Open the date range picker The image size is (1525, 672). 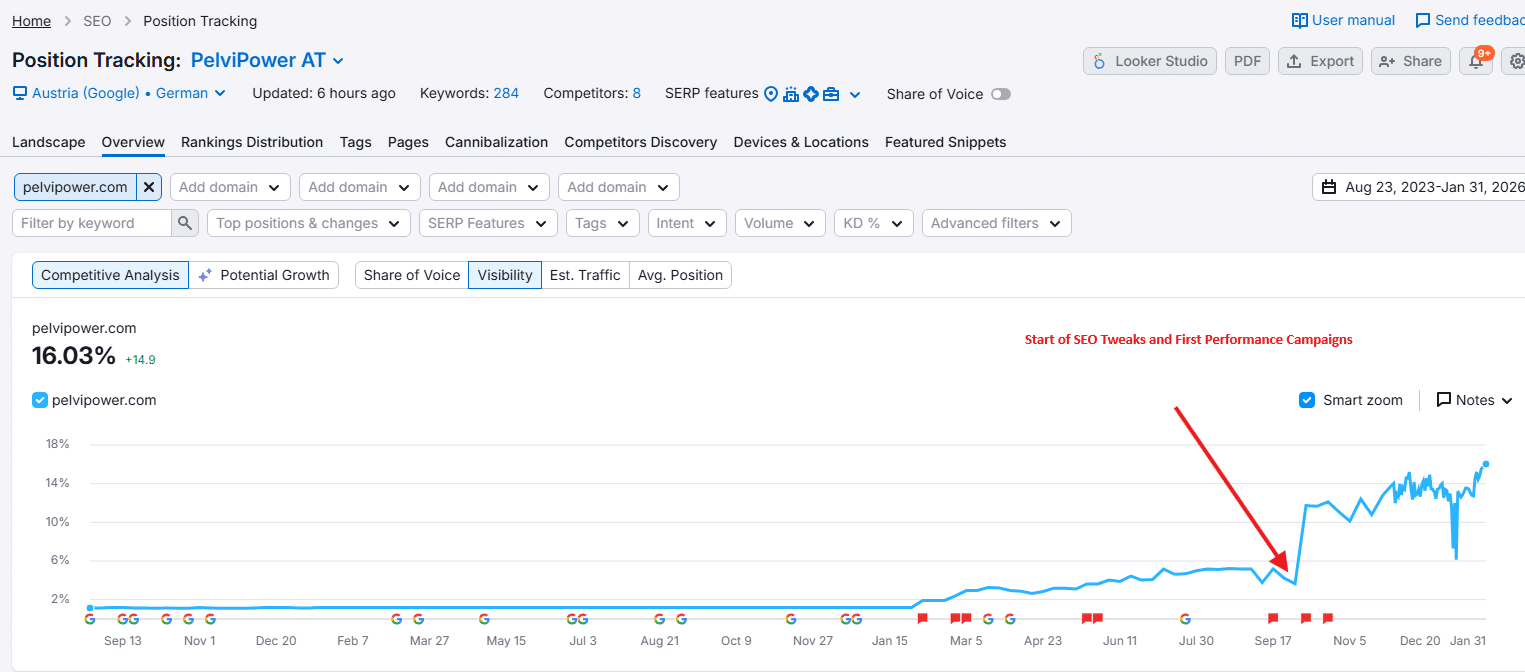pos(1420,187)
